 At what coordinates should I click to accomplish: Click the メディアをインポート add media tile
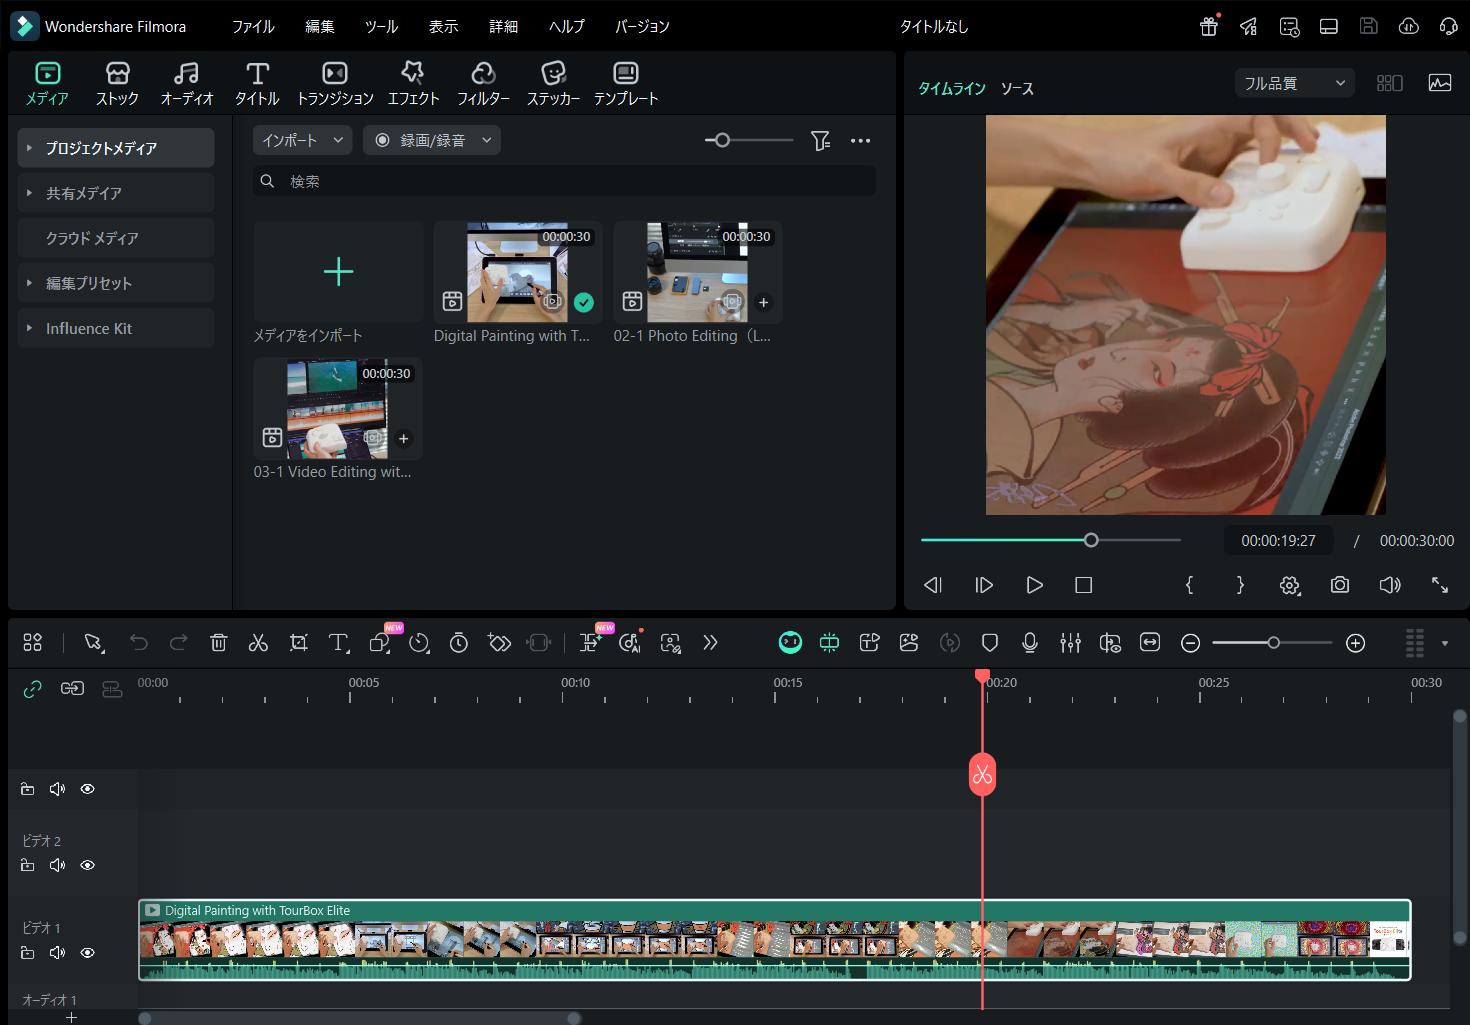[338, 272]
